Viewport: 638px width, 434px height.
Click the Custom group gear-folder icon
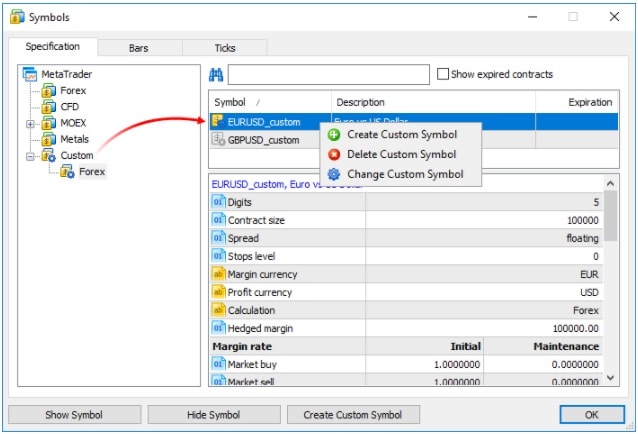(x=49, y=155)
